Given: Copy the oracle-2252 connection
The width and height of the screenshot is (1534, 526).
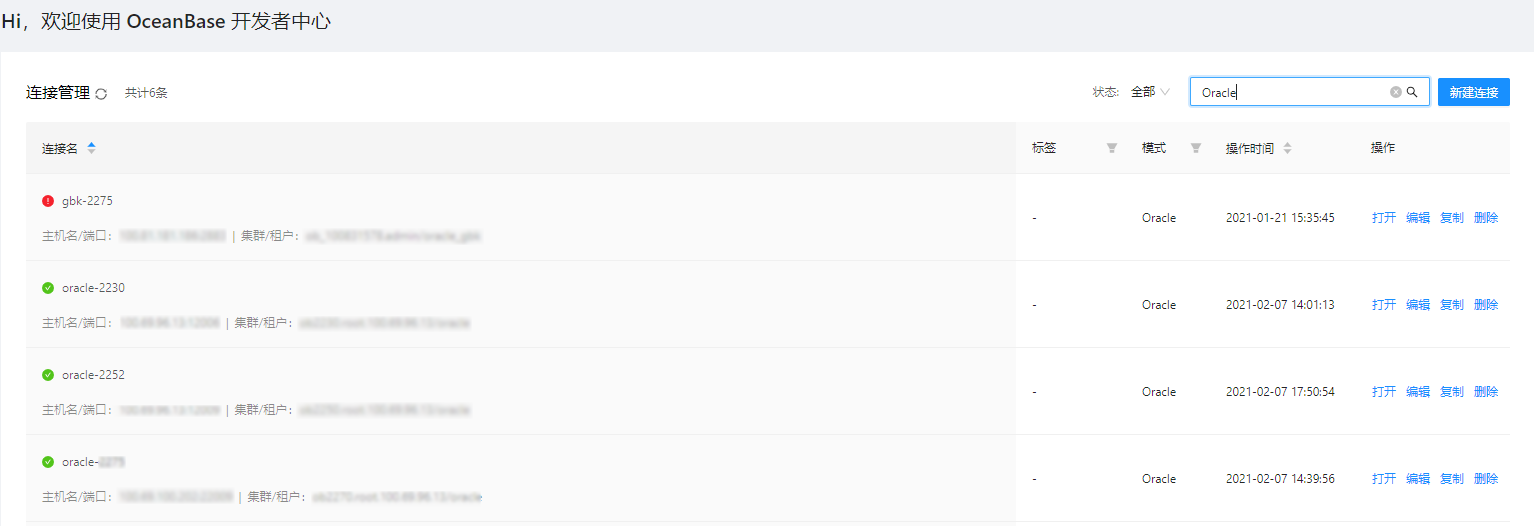Looking at the screenshot, I should [1452, 392].
